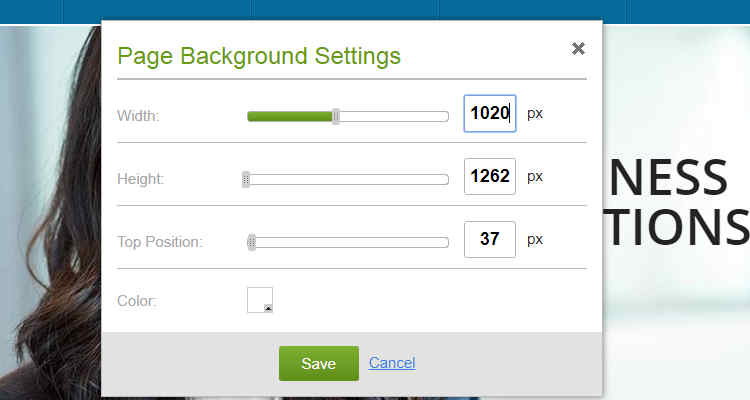Click the Width slider handle
The image size is (750, 400).
(x=336, y=116)
